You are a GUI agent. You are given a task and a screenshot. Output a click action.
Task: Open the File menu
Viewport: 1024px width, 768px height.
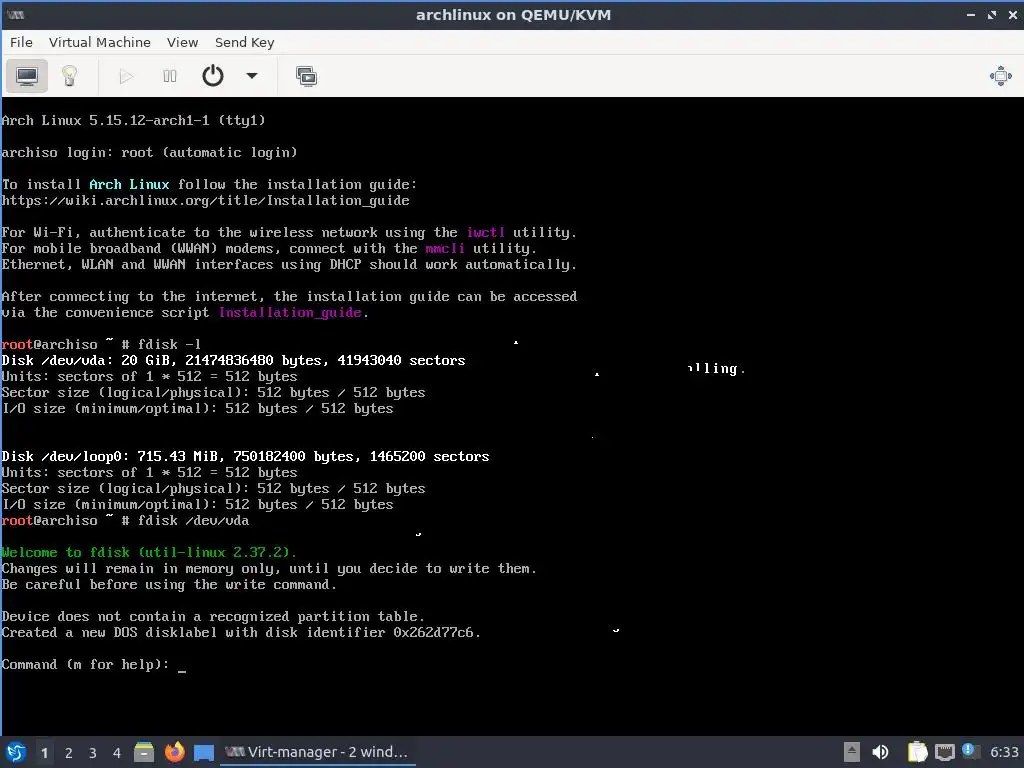pos(21,42)
